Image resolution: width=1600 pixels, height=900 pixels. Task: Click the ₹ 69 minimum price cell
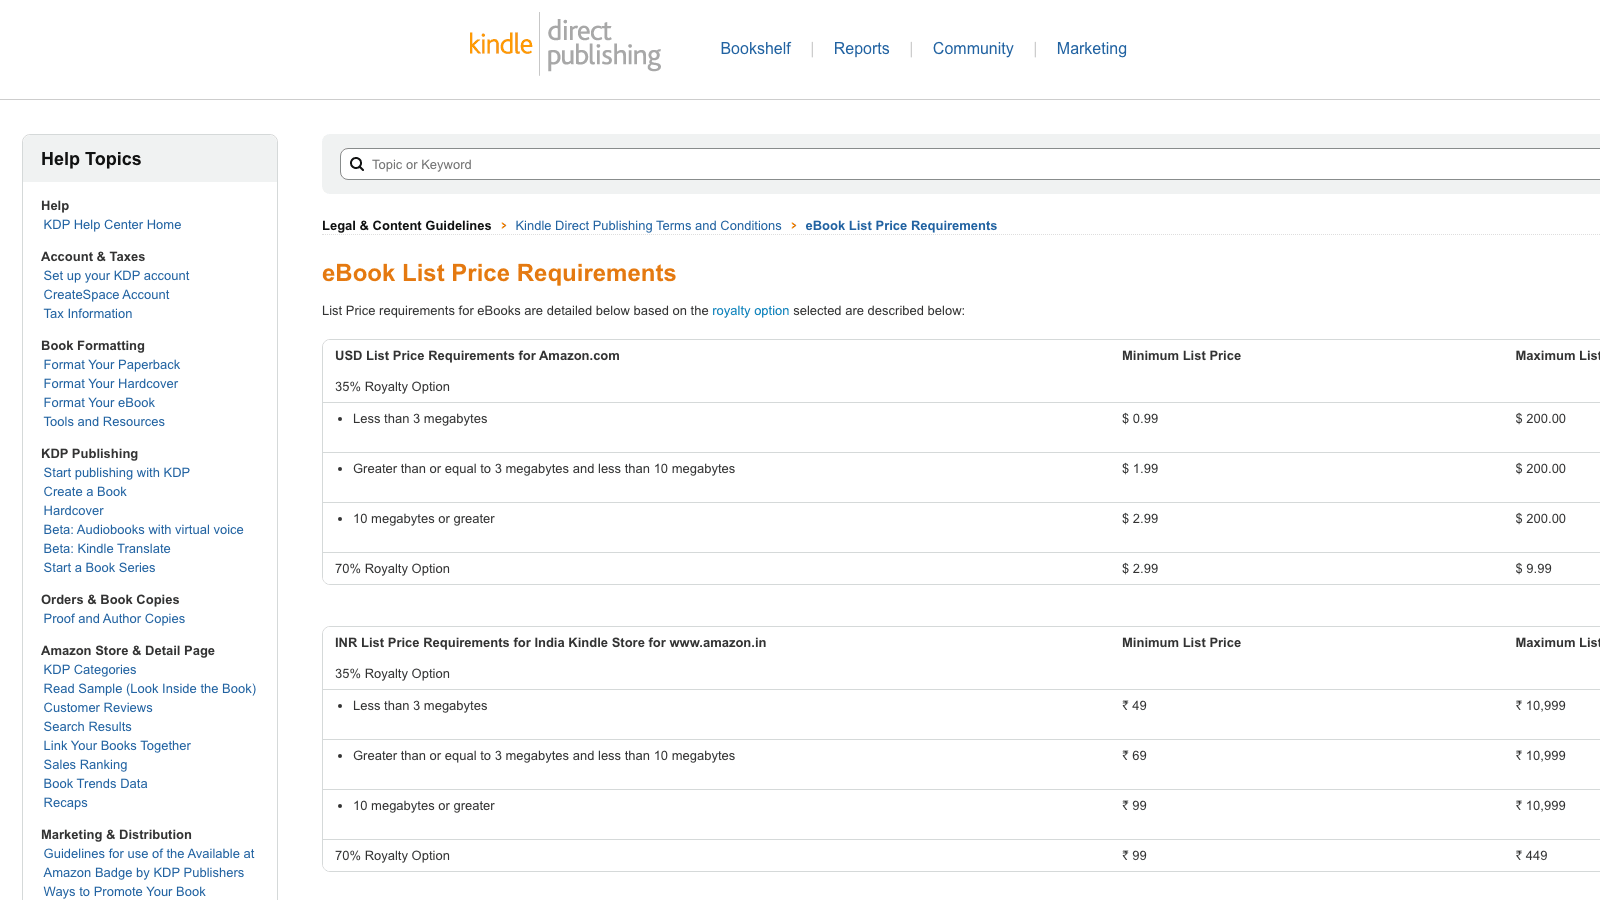tap(1134, 756)
